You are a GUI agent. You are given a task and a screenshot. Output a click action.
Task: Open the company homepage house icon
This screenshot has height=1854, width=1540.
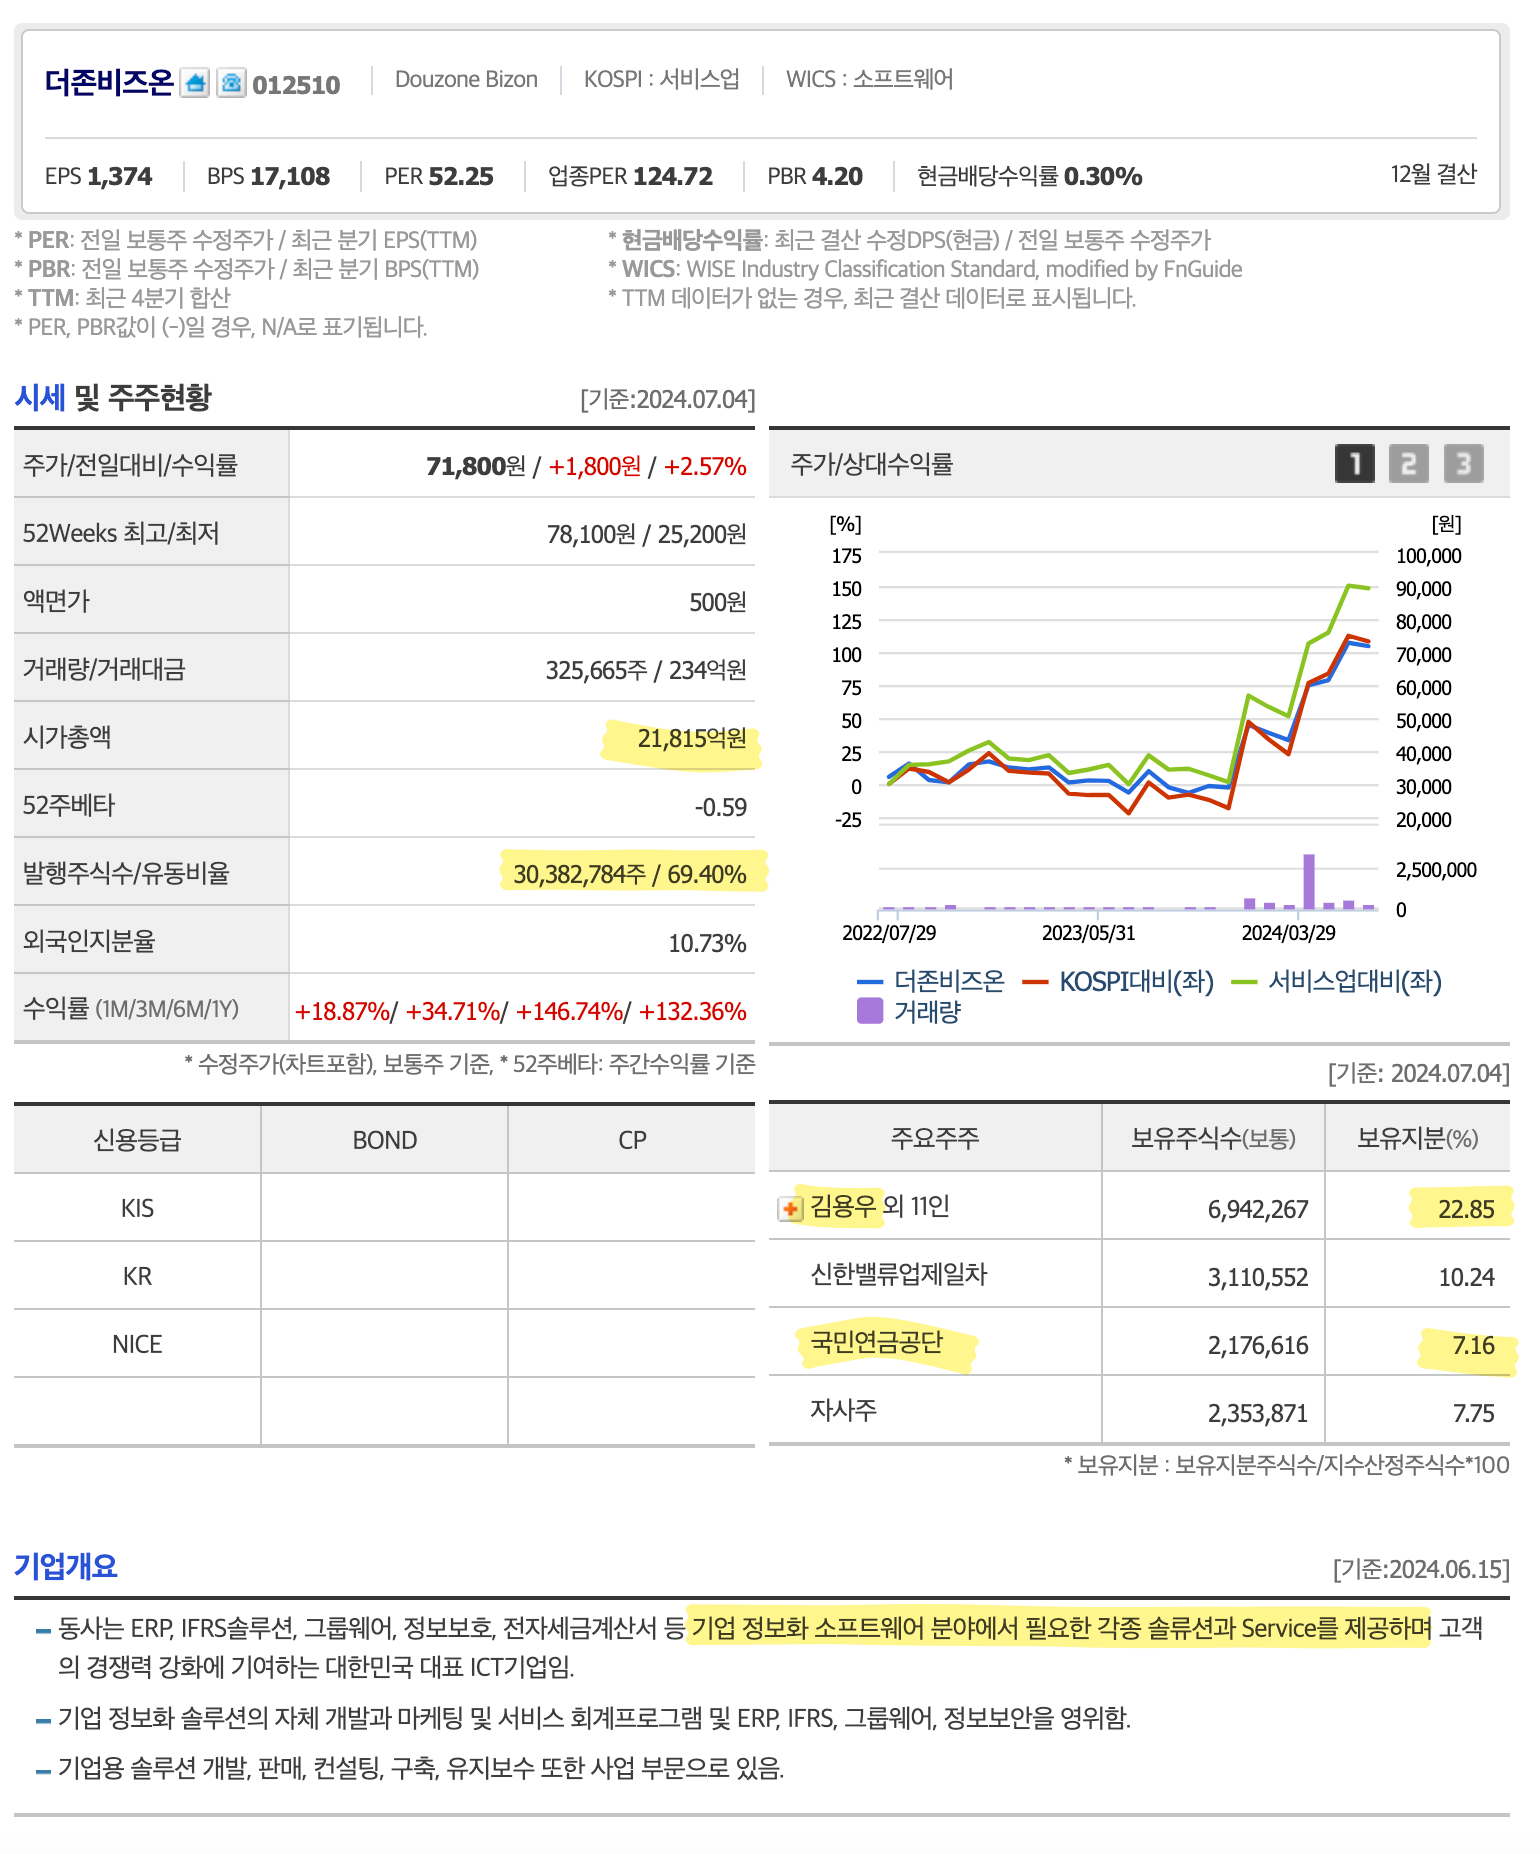pyautogui.click(x=195, y=83)
